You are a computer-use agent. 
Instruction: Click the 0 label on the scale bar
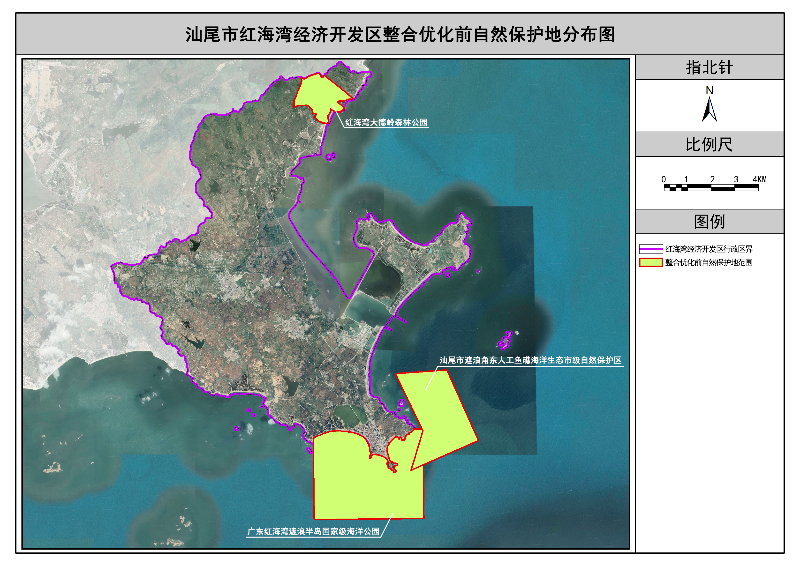tap(664, 179)
